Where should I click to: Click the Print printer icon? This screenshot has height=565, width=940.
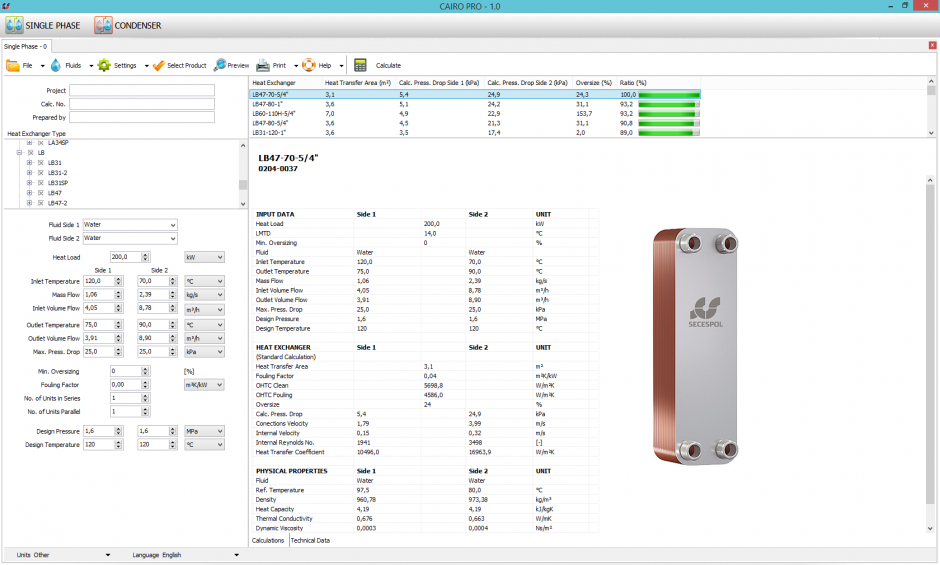(263, 65)
